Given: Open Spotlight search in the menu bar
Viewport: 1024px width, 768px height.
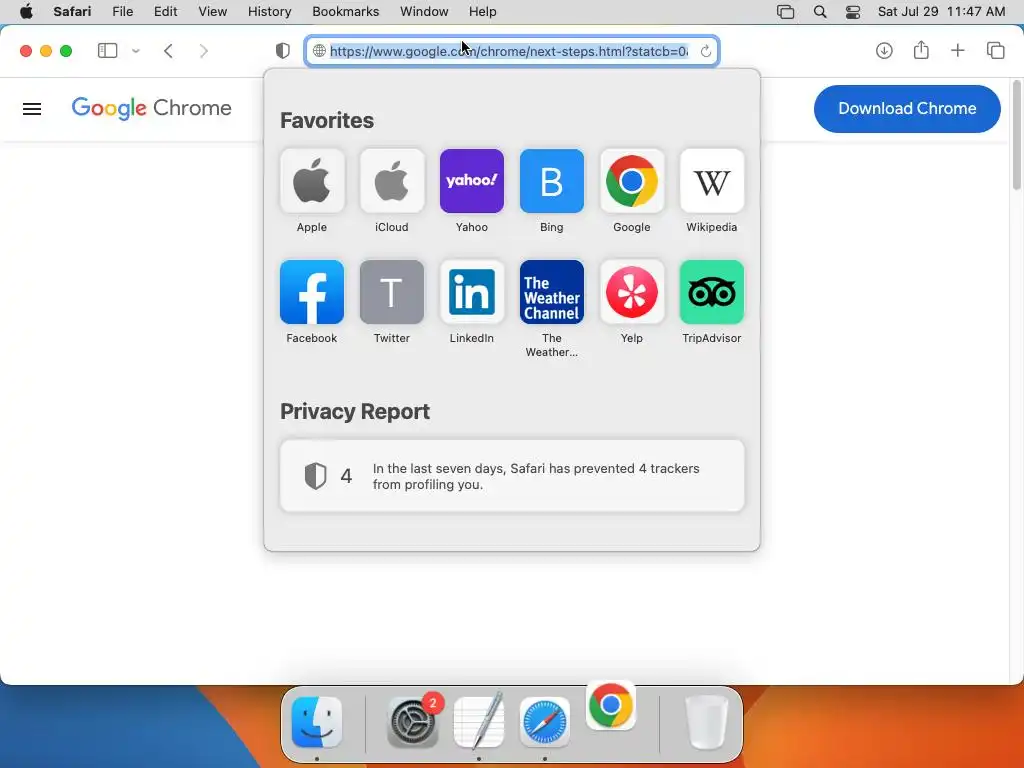Looking at the screenshot, I should pyautogui.click(x=820, y=12).
